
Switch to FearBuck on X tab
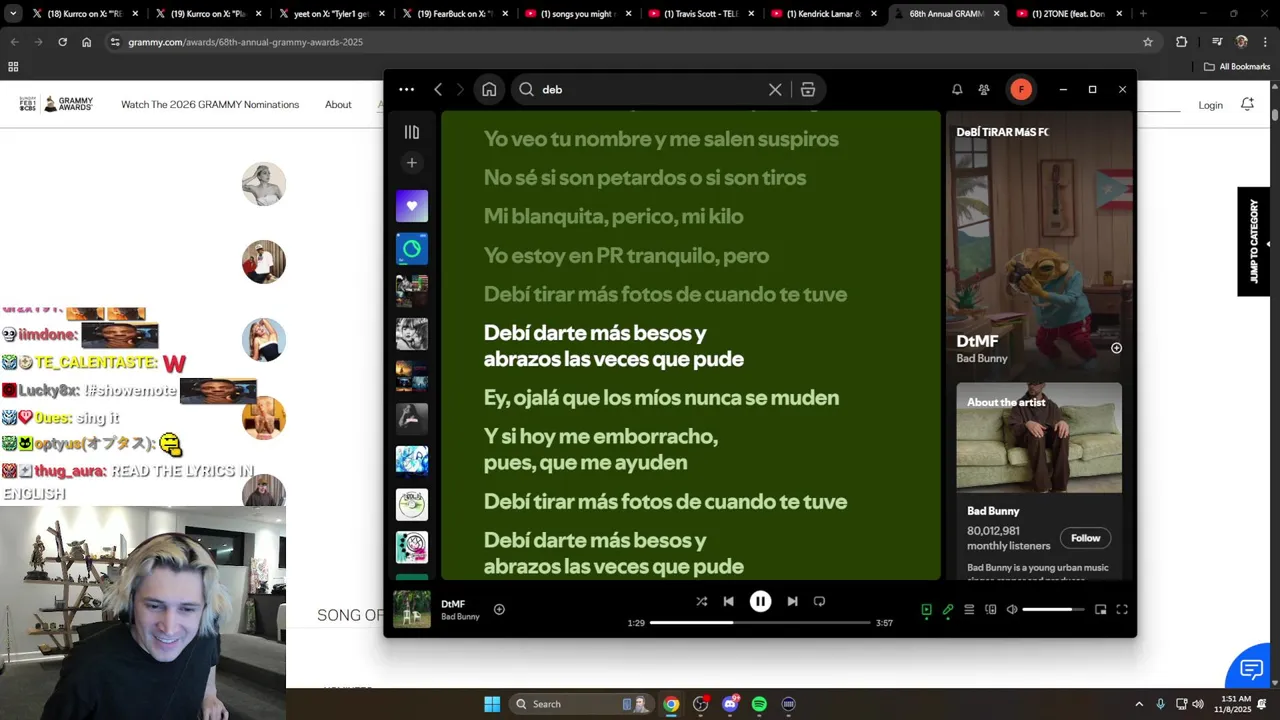453,14
